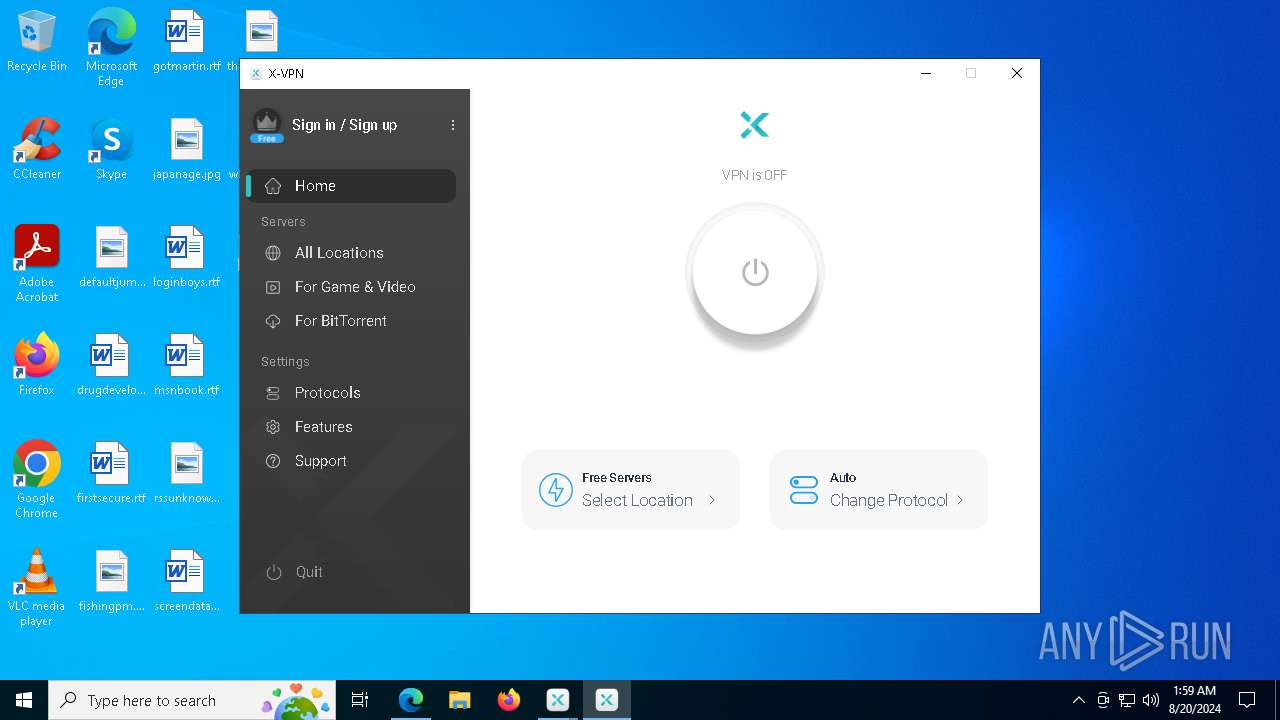Click the protocol toggle-style icon

click(x=804, y=490)
